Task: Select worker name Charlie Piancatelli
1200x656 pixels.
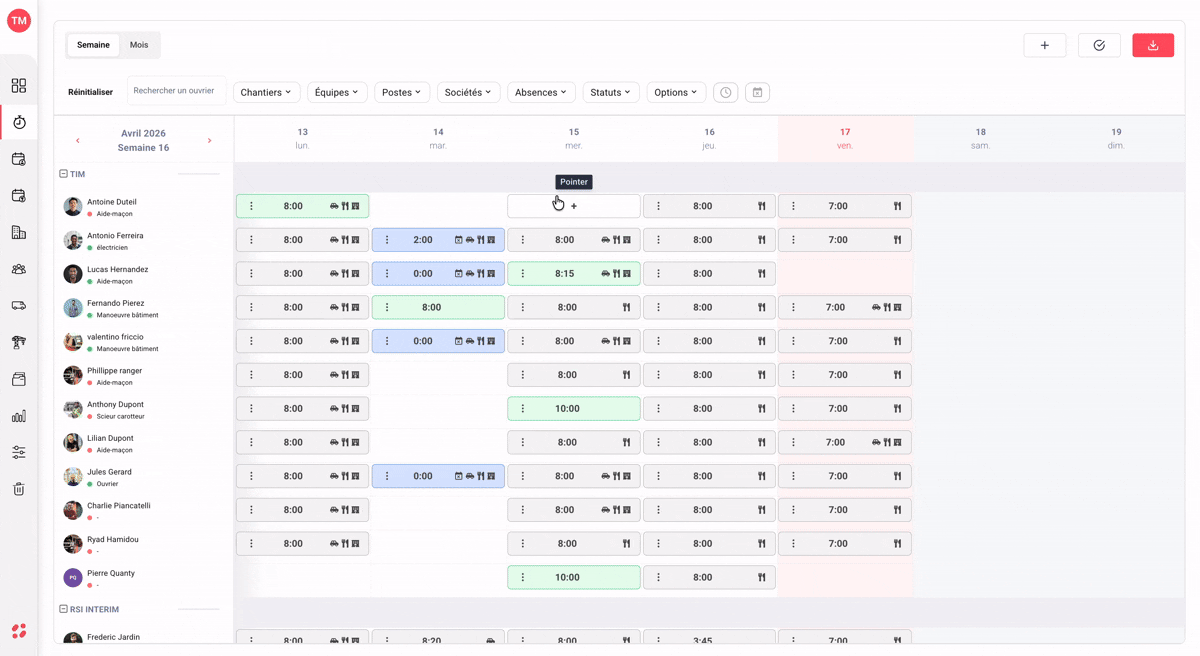Action: click(x=119, y=506)
